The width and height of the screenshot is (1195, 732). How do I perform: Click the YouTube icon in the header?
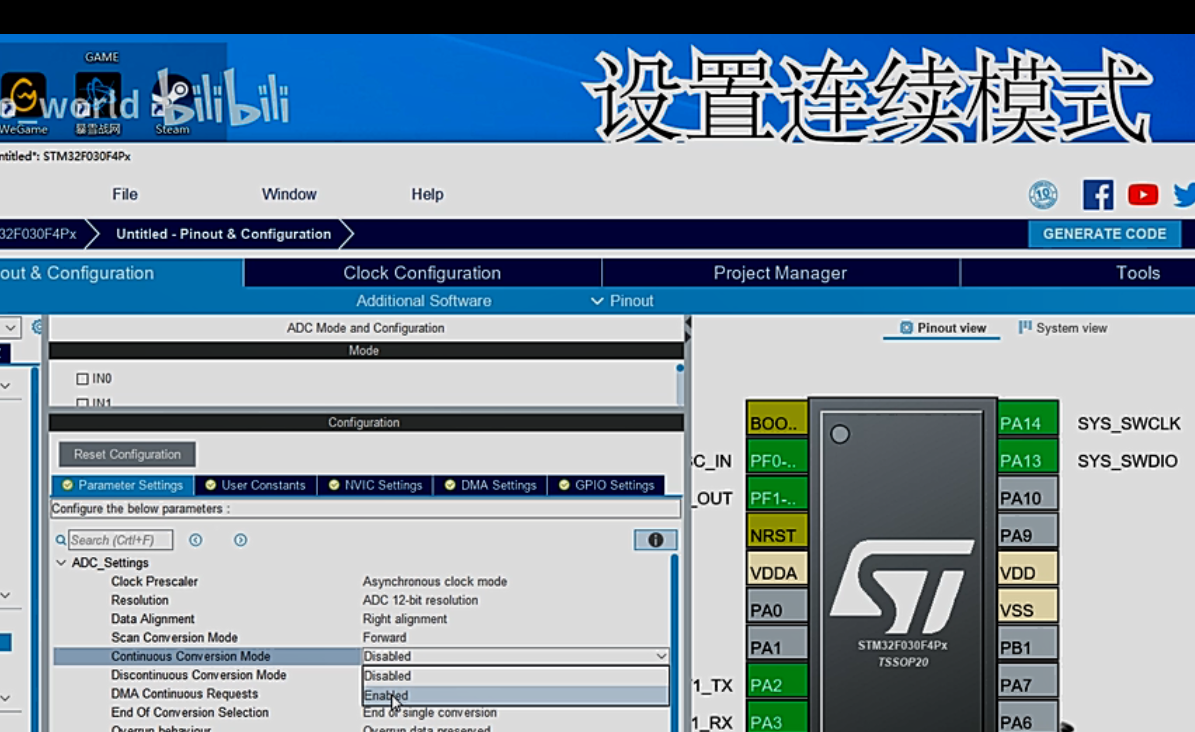click(1142, 193)
